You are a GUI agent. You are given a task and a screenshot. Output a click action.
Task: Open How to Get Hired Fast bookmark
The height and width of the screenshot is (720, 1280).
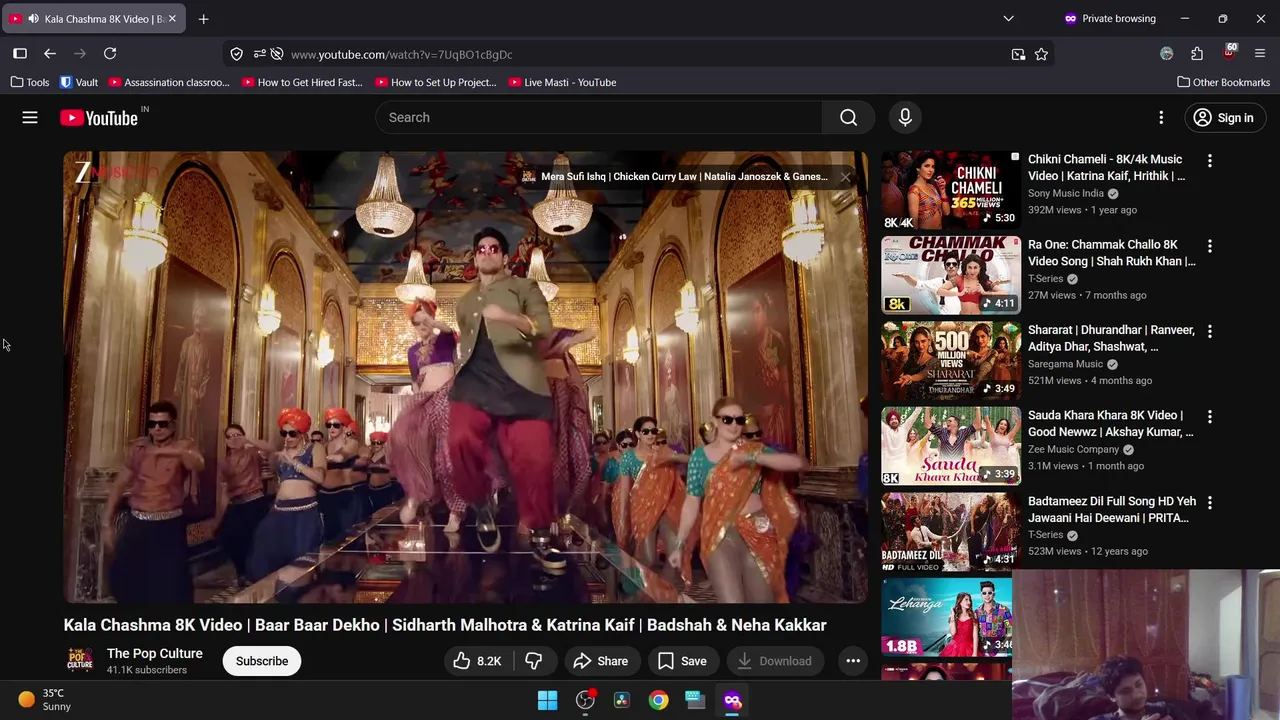pos(302,83)
